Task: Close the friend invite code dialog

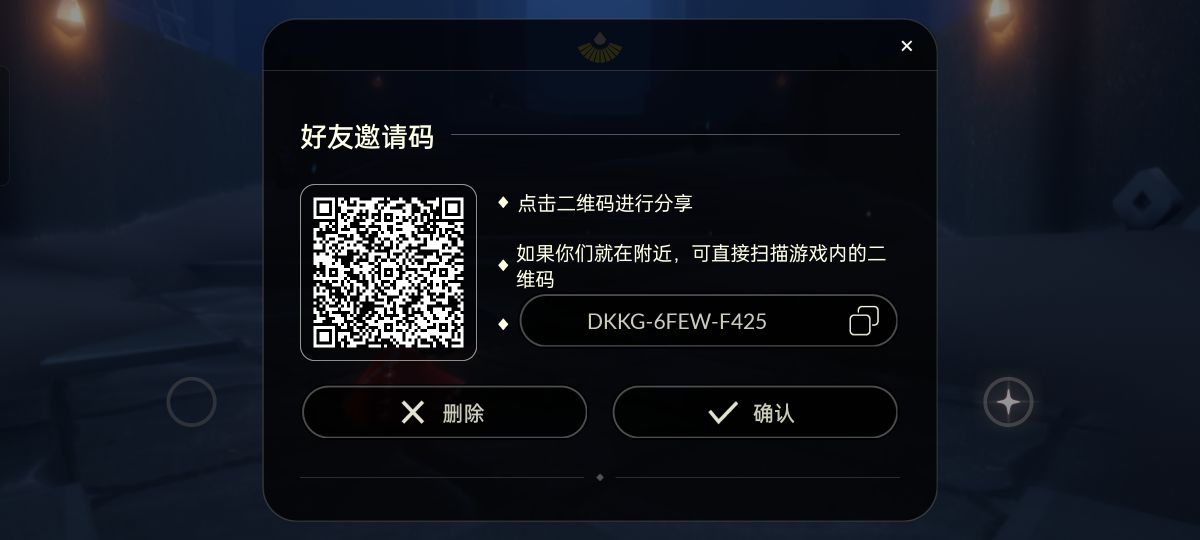Action: (x=906, y=46)
